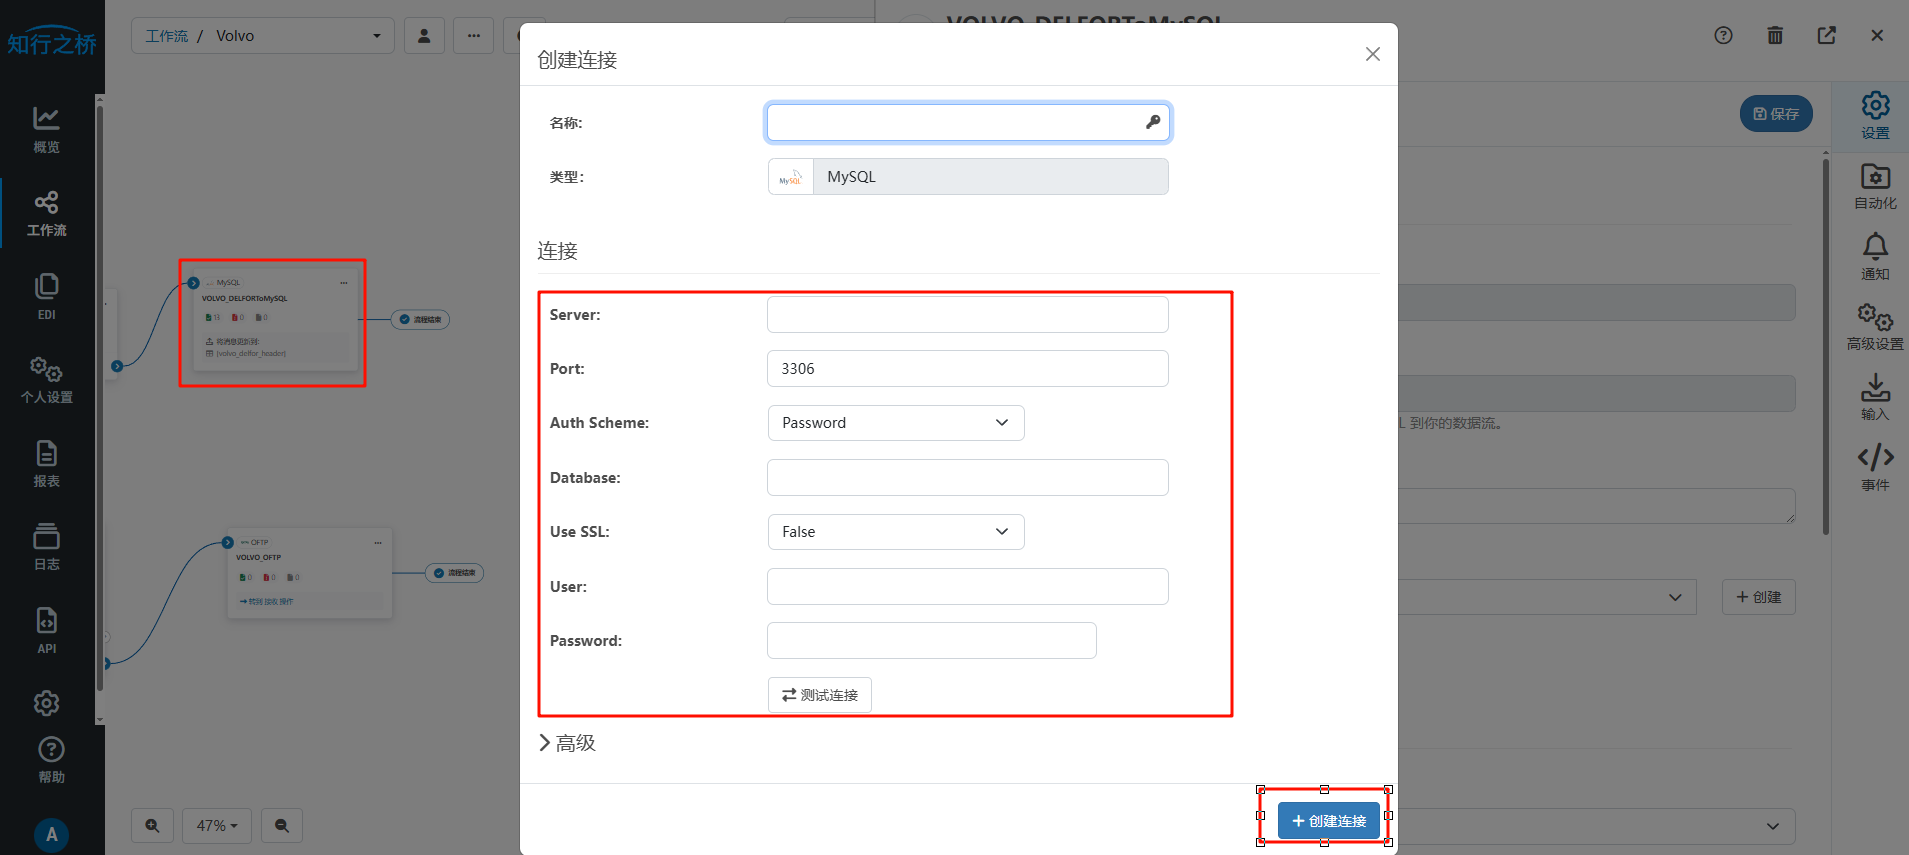Click the trash delete icon at top right
This screenshot has height=855, width=1909.
pos(1774,36)
